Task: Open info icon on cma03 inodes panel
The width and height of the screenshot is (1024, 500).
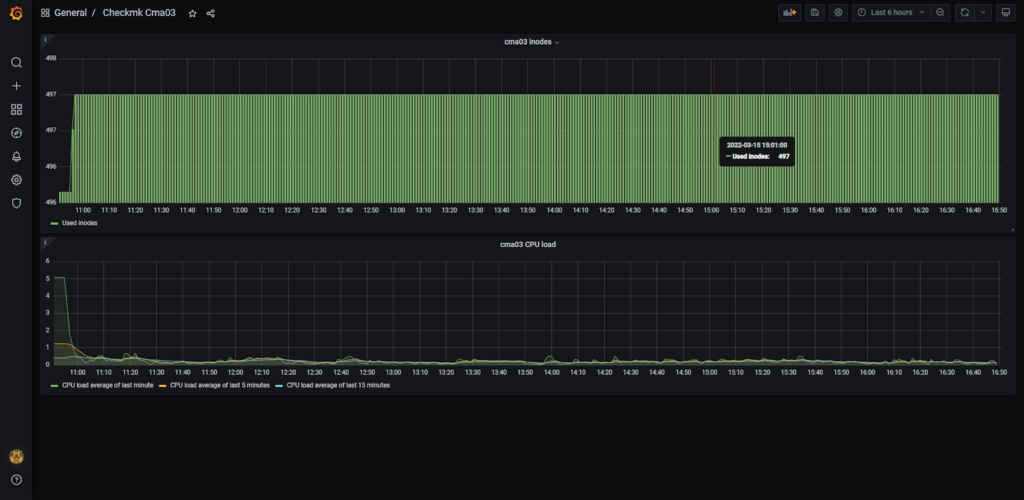Action: pos(45,40)
